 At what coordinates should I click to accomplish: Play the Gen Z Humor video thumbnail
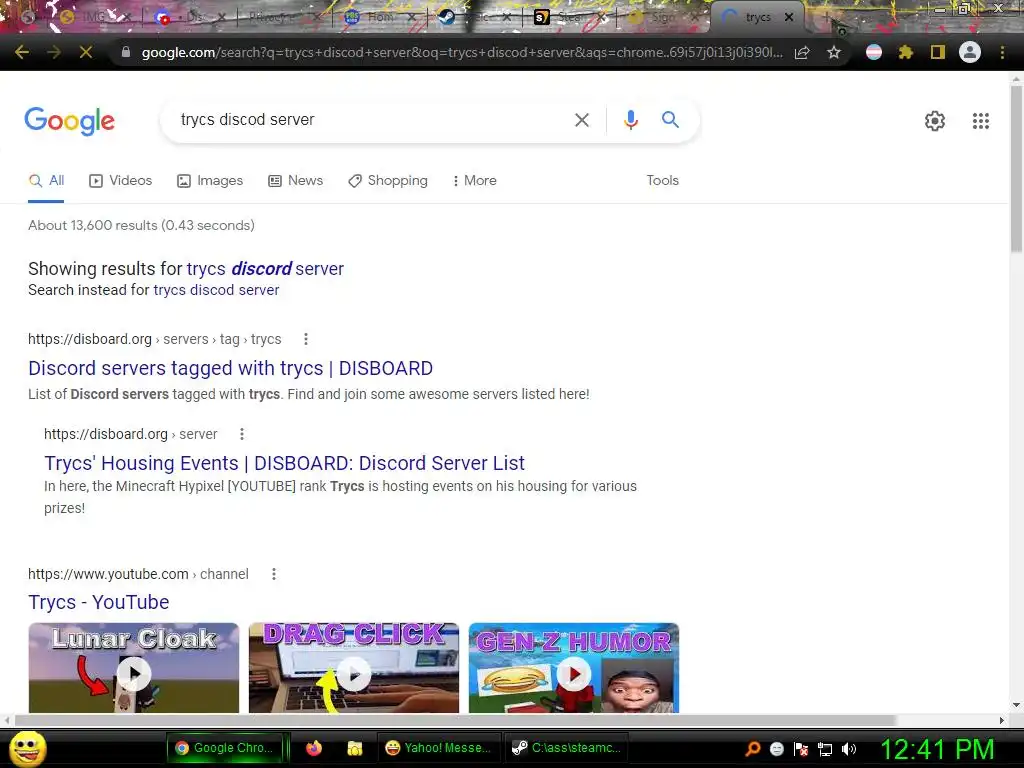click(x=574, y=668)
